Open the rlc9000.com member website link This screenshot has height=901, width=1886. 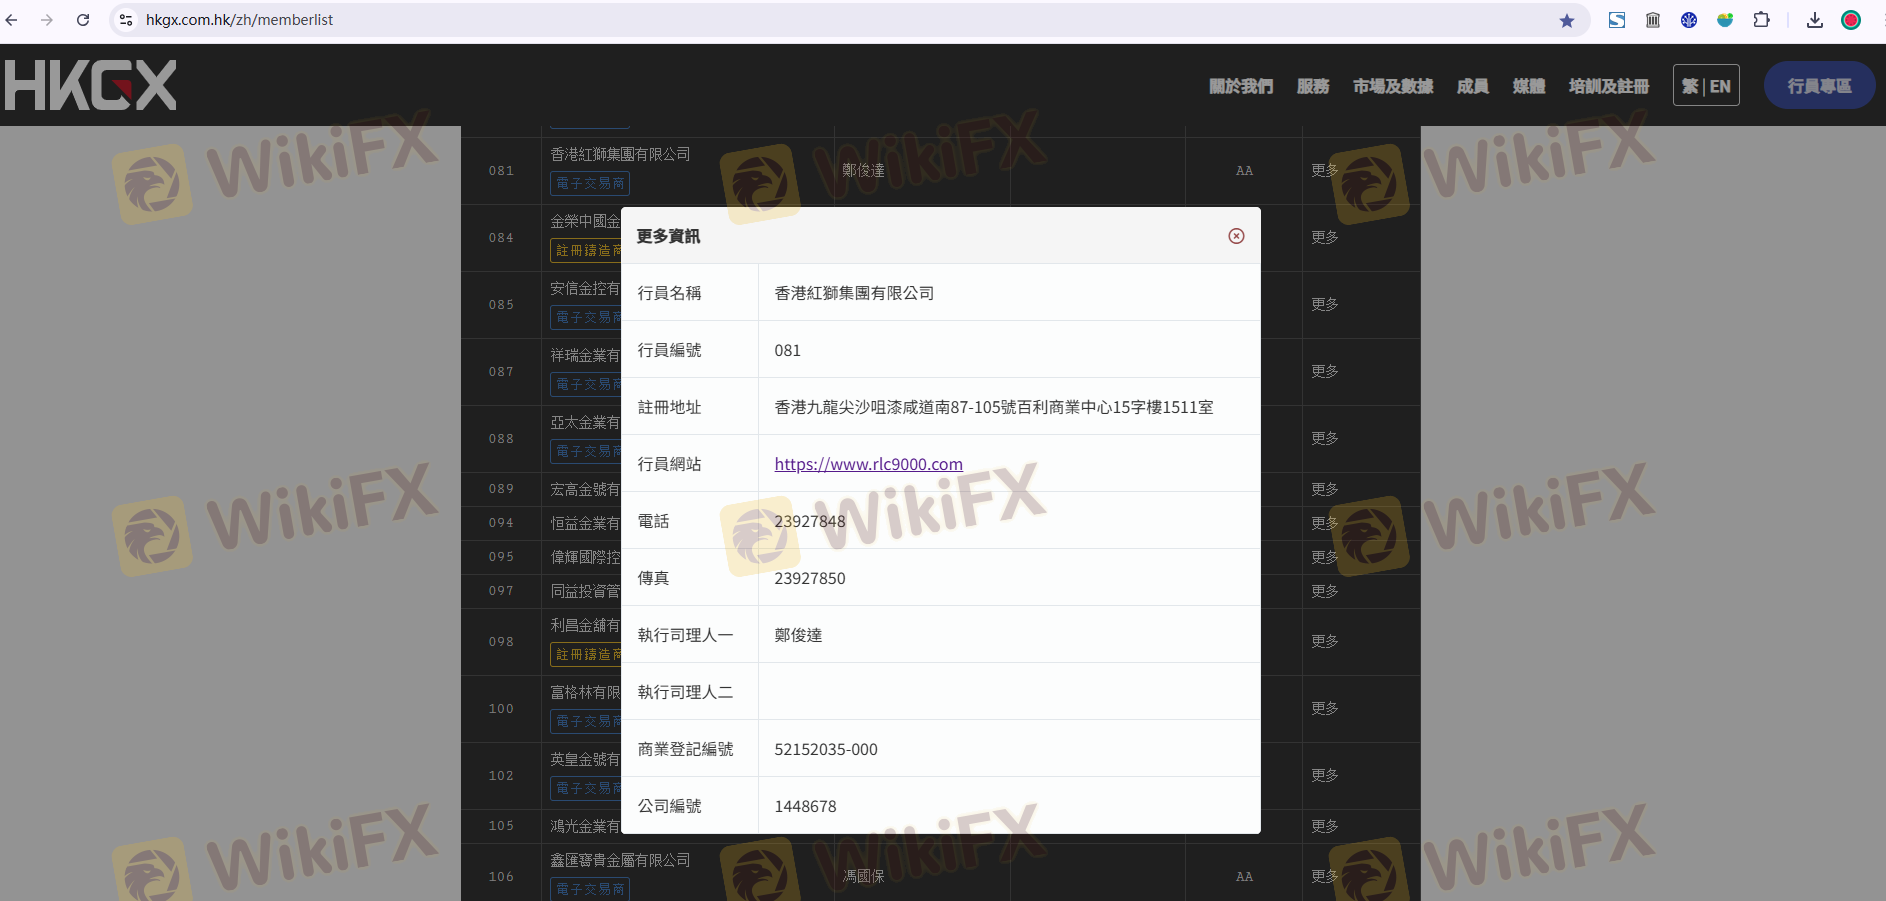pos(868,464)
